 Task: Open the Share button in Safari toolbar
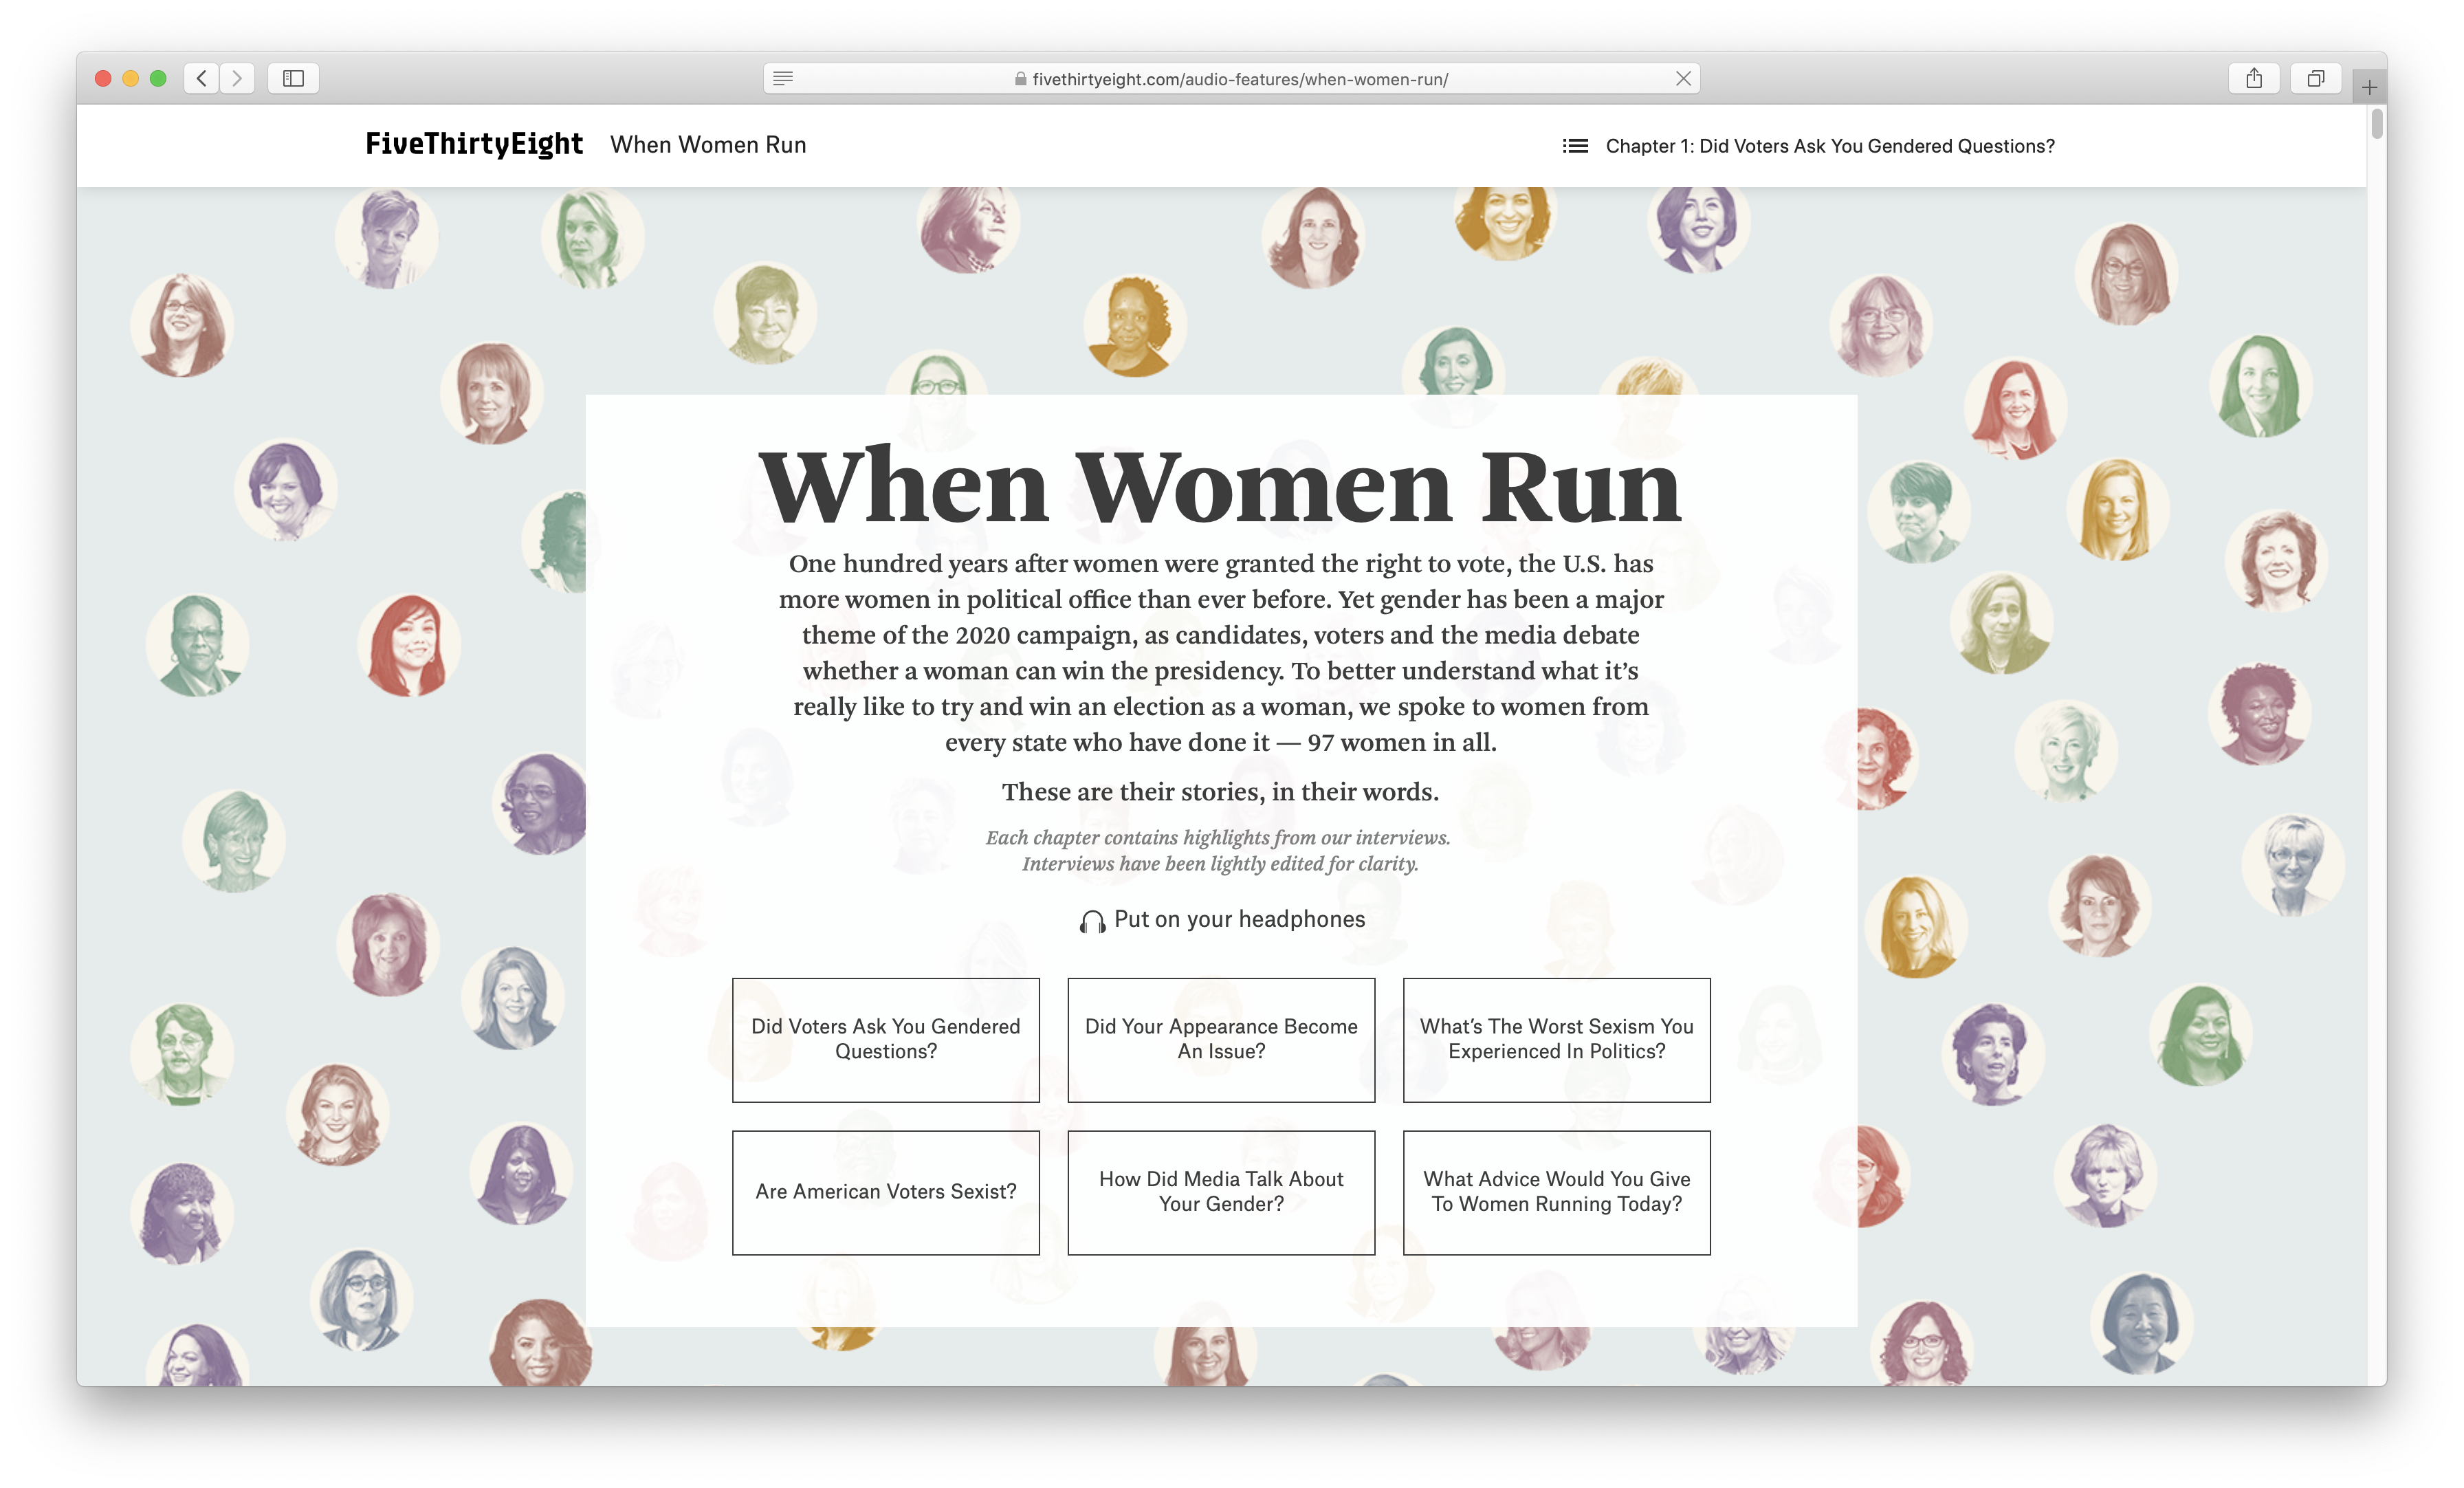click(2254, 78)
